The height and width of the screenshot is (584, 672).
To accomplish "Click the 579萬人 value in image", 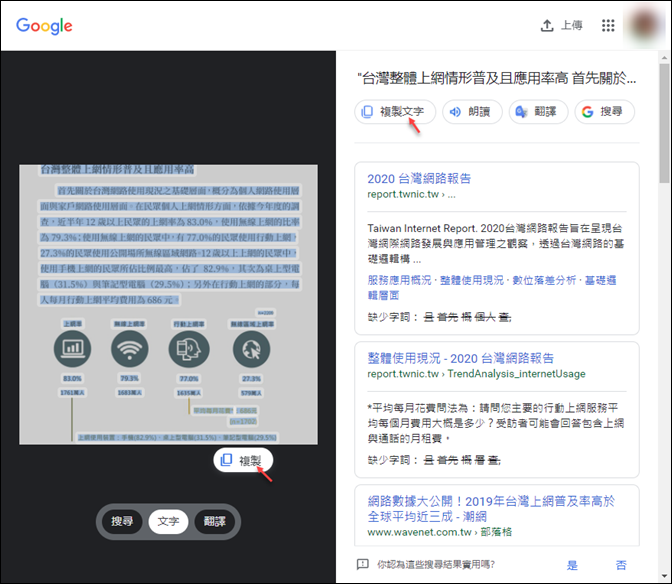I will click(252, 393).
